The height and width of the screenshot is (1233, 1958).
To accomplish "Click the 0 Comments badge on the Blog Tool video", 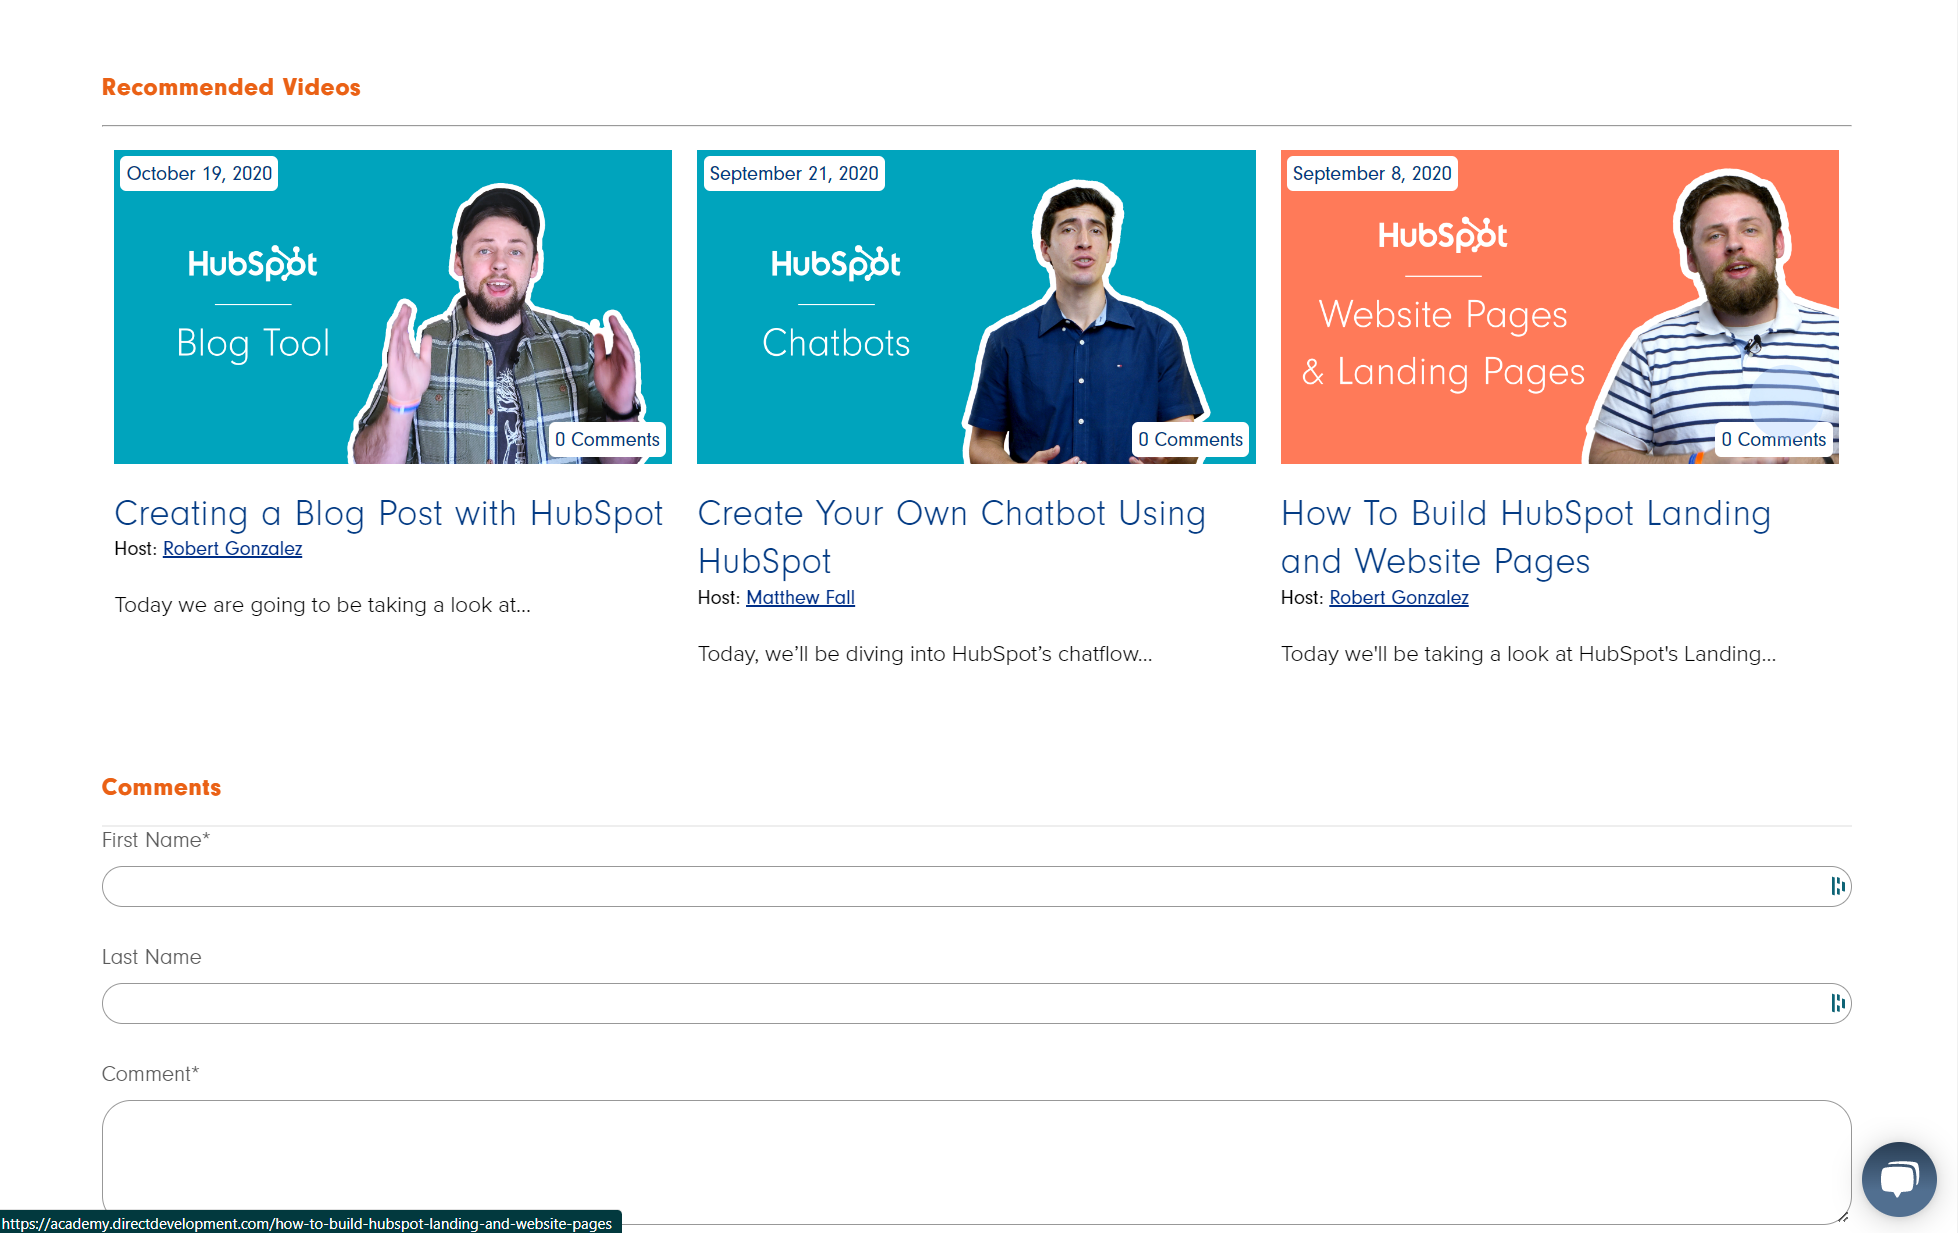I will (x=607, y=439).
